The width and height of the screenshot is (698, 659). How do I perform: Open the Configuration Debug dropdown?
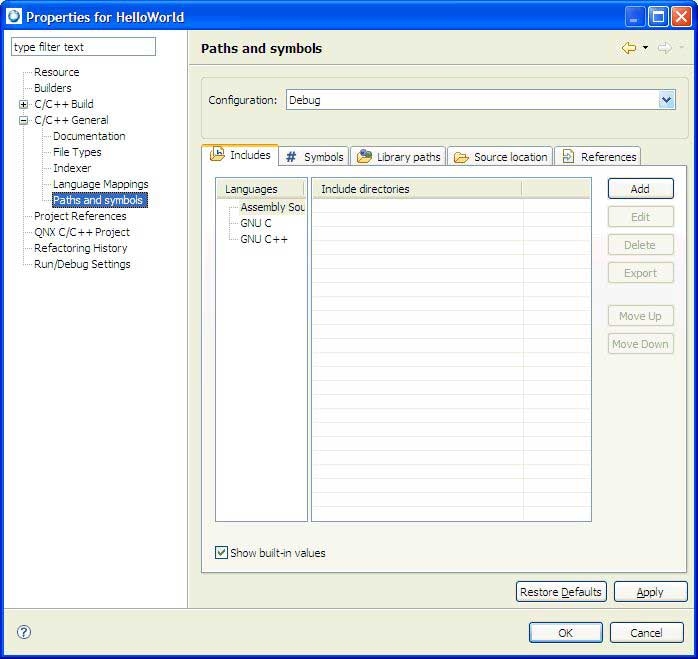tap(666, 100)
